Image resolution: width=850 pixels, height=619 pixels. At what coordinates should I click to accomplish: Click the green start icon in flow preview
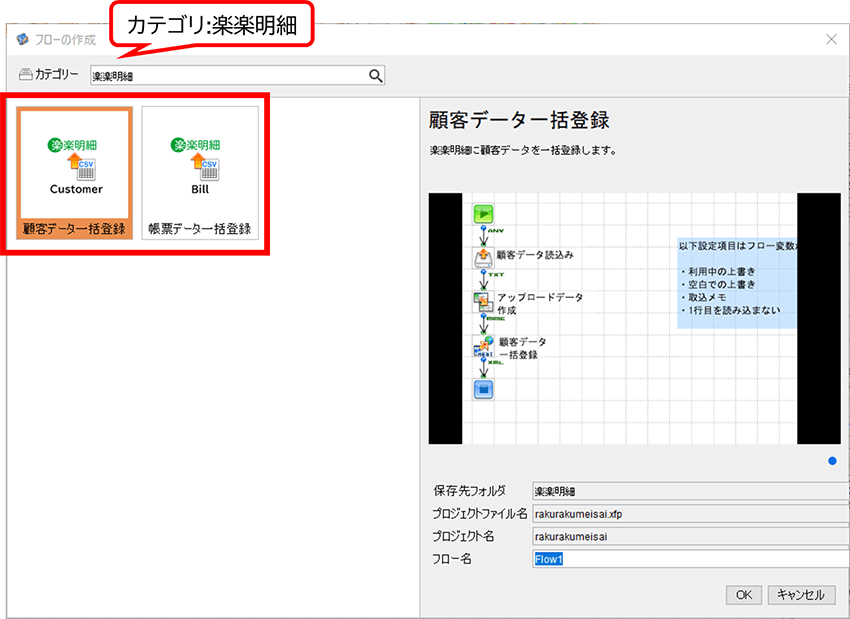coord(483,214)
